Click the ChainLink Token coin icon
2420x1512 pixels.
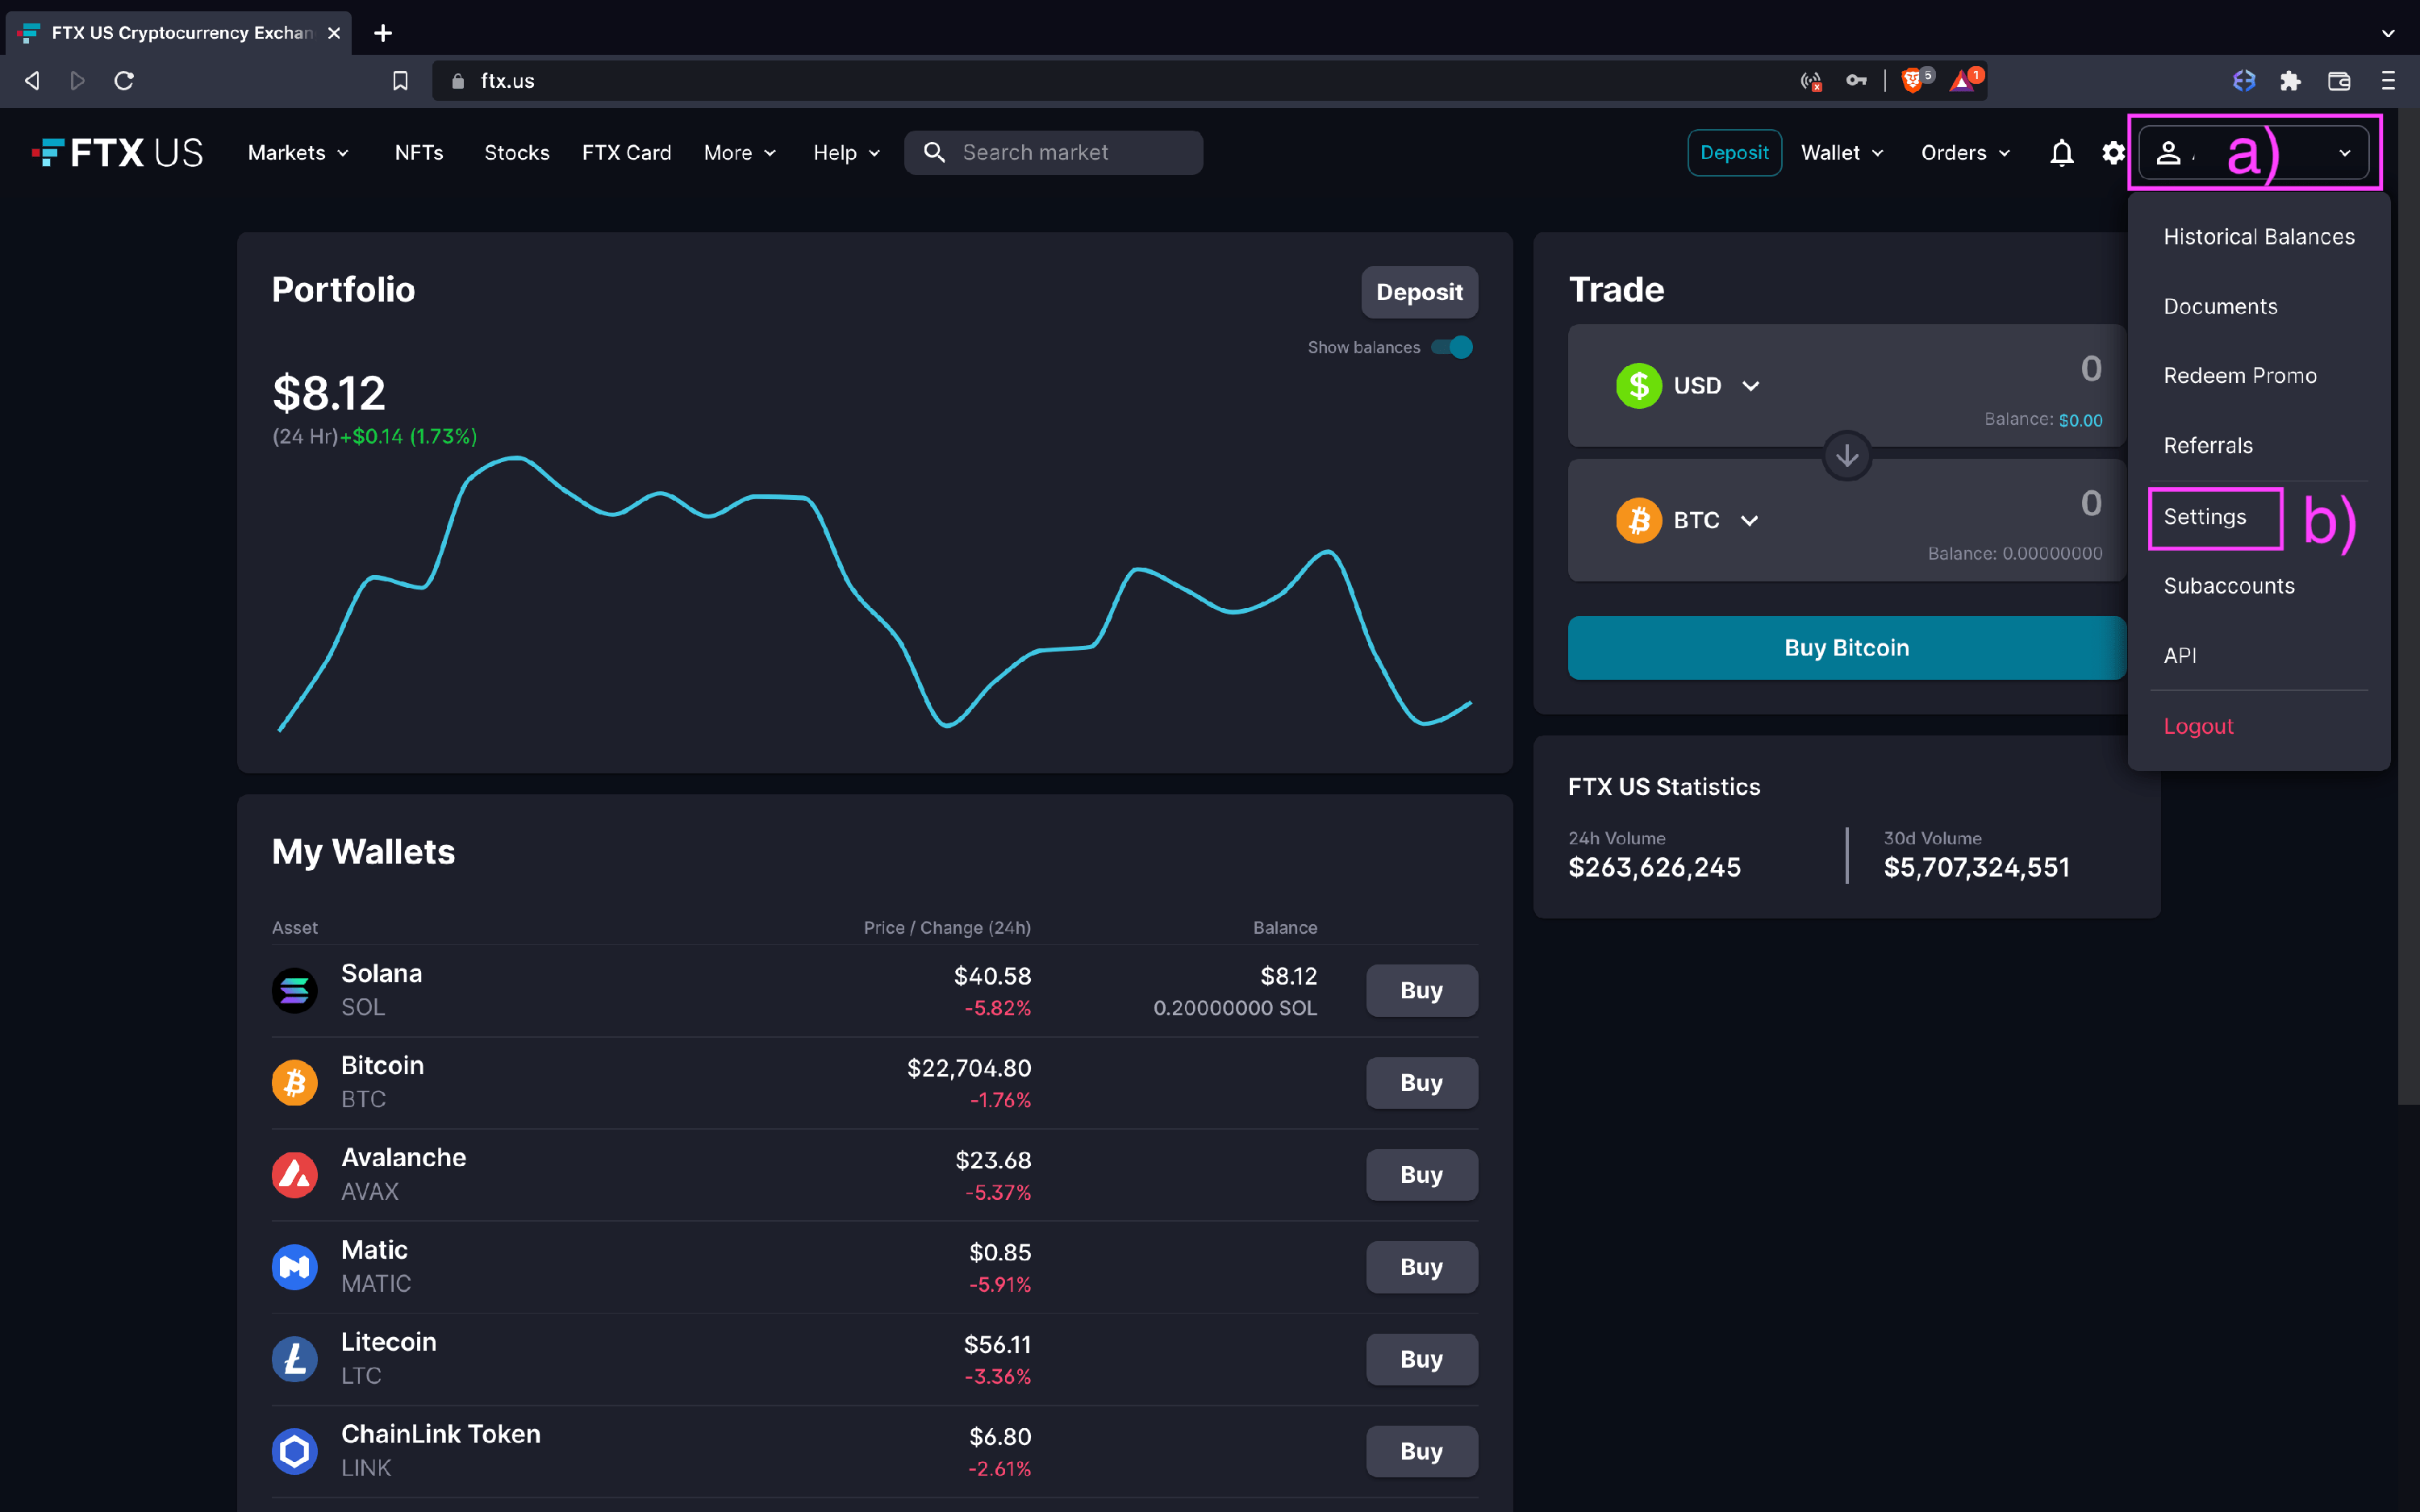[294, 1451]
